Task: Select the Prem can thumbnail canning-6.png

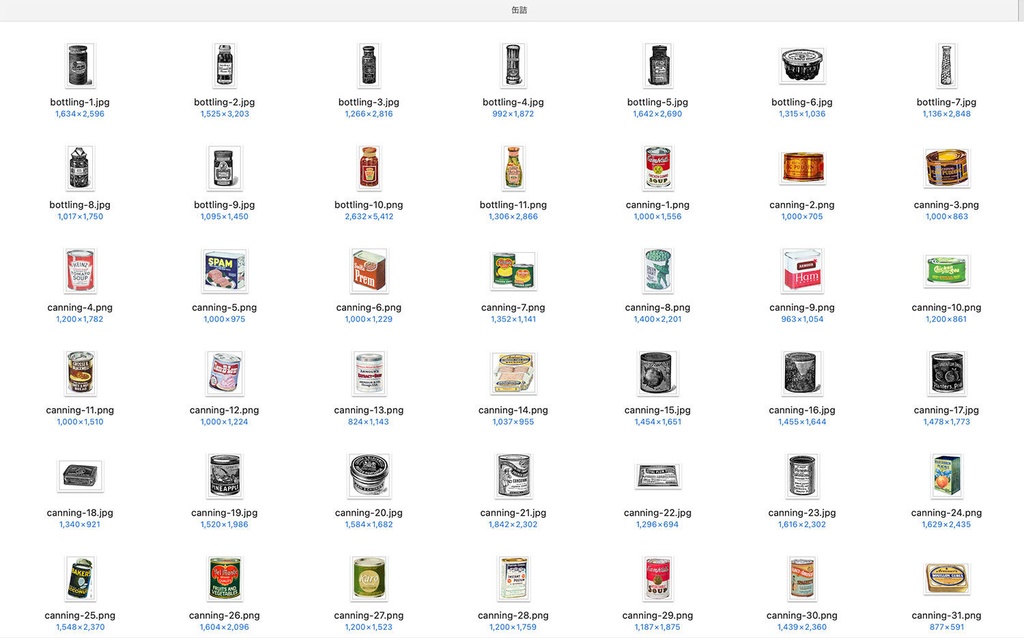Action: [369, 271]
